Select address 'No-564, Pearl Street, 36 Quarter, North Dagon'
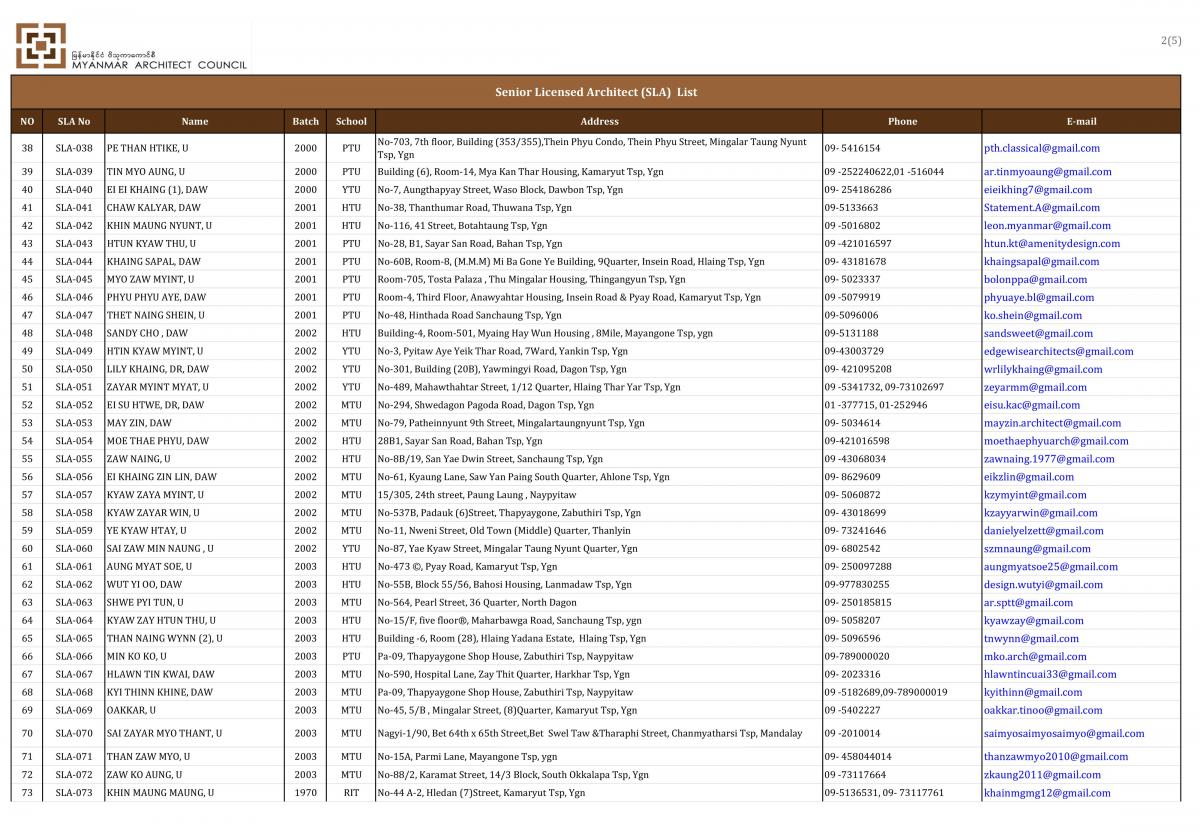 pyautogui.click(x=477, y=603)
